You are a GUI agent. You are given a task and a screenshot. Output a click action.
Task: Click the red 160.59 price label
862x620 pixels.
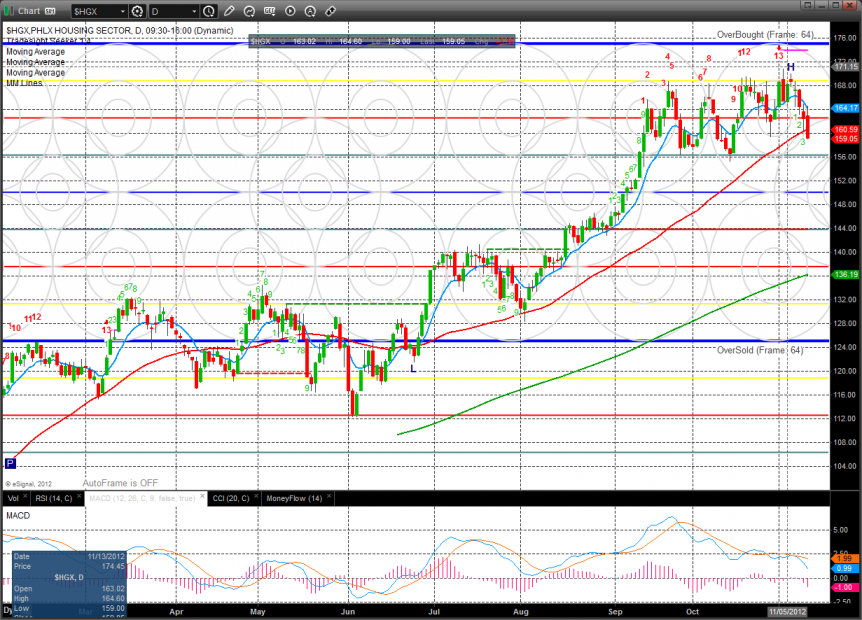(846, 130)
